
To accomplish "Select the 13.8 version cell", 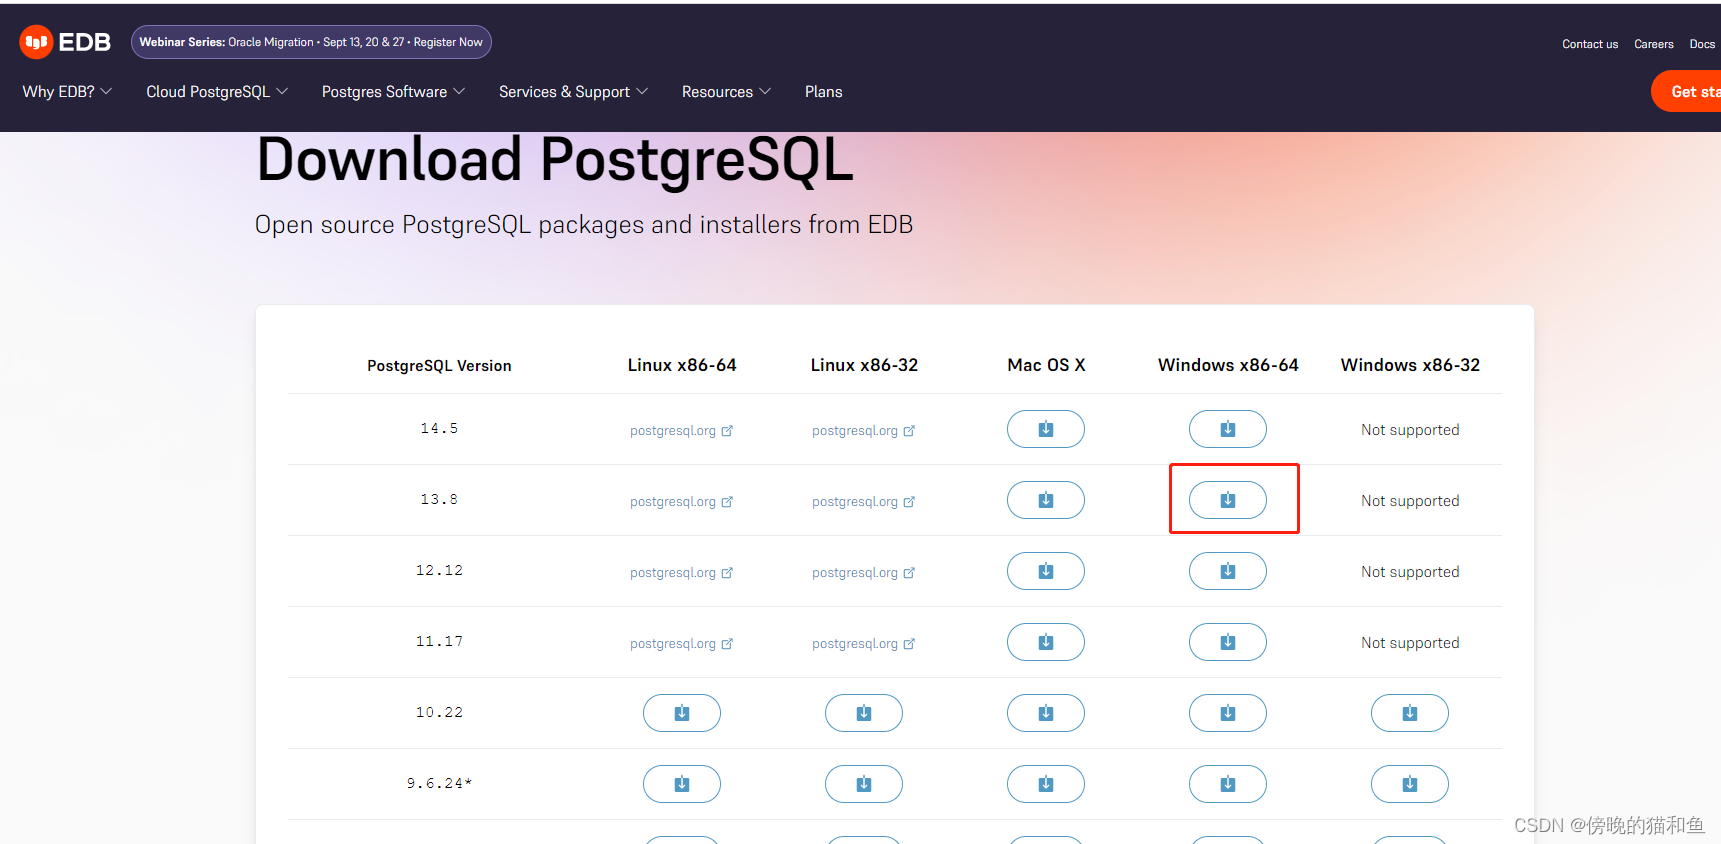I will click(x=439, y=499).
